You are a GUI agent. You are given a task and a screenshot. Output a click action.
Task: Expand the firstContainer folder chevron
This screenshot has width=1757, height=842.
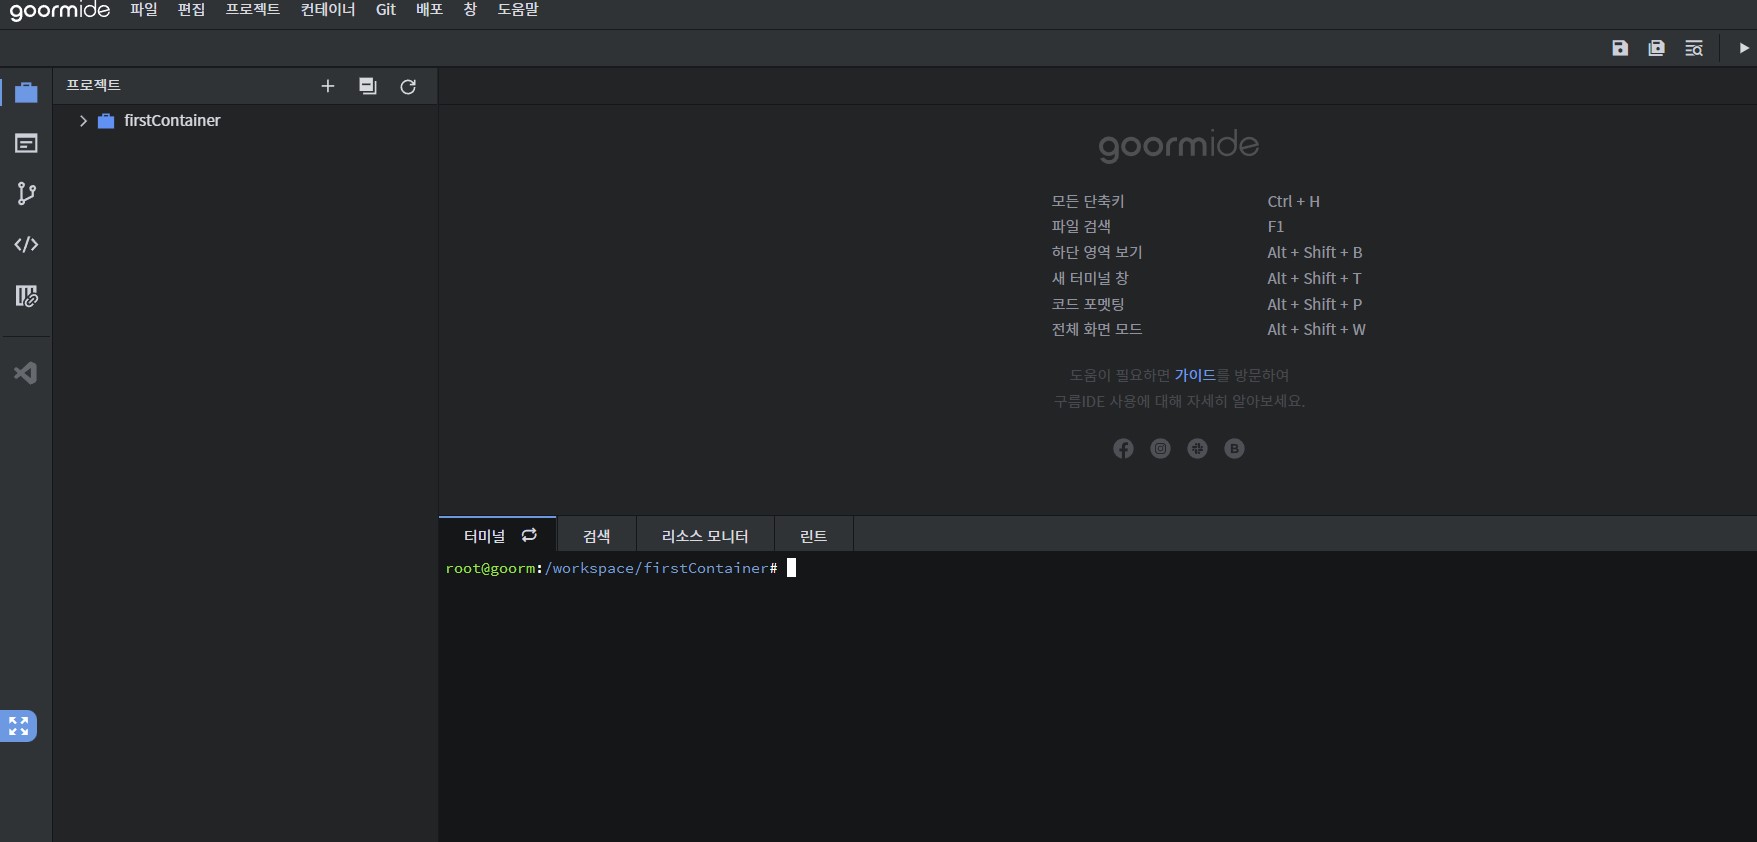[83, 121]
